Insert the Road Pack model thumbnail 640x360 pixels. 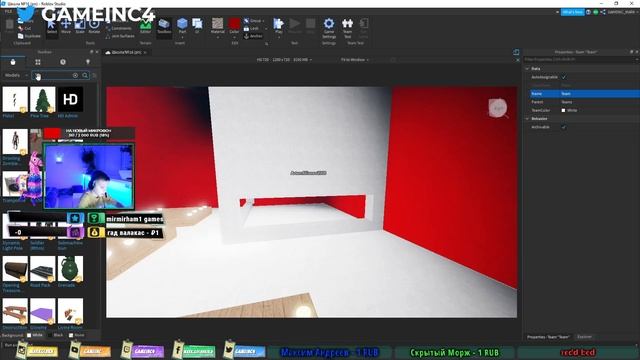click(x=42, y=269)
